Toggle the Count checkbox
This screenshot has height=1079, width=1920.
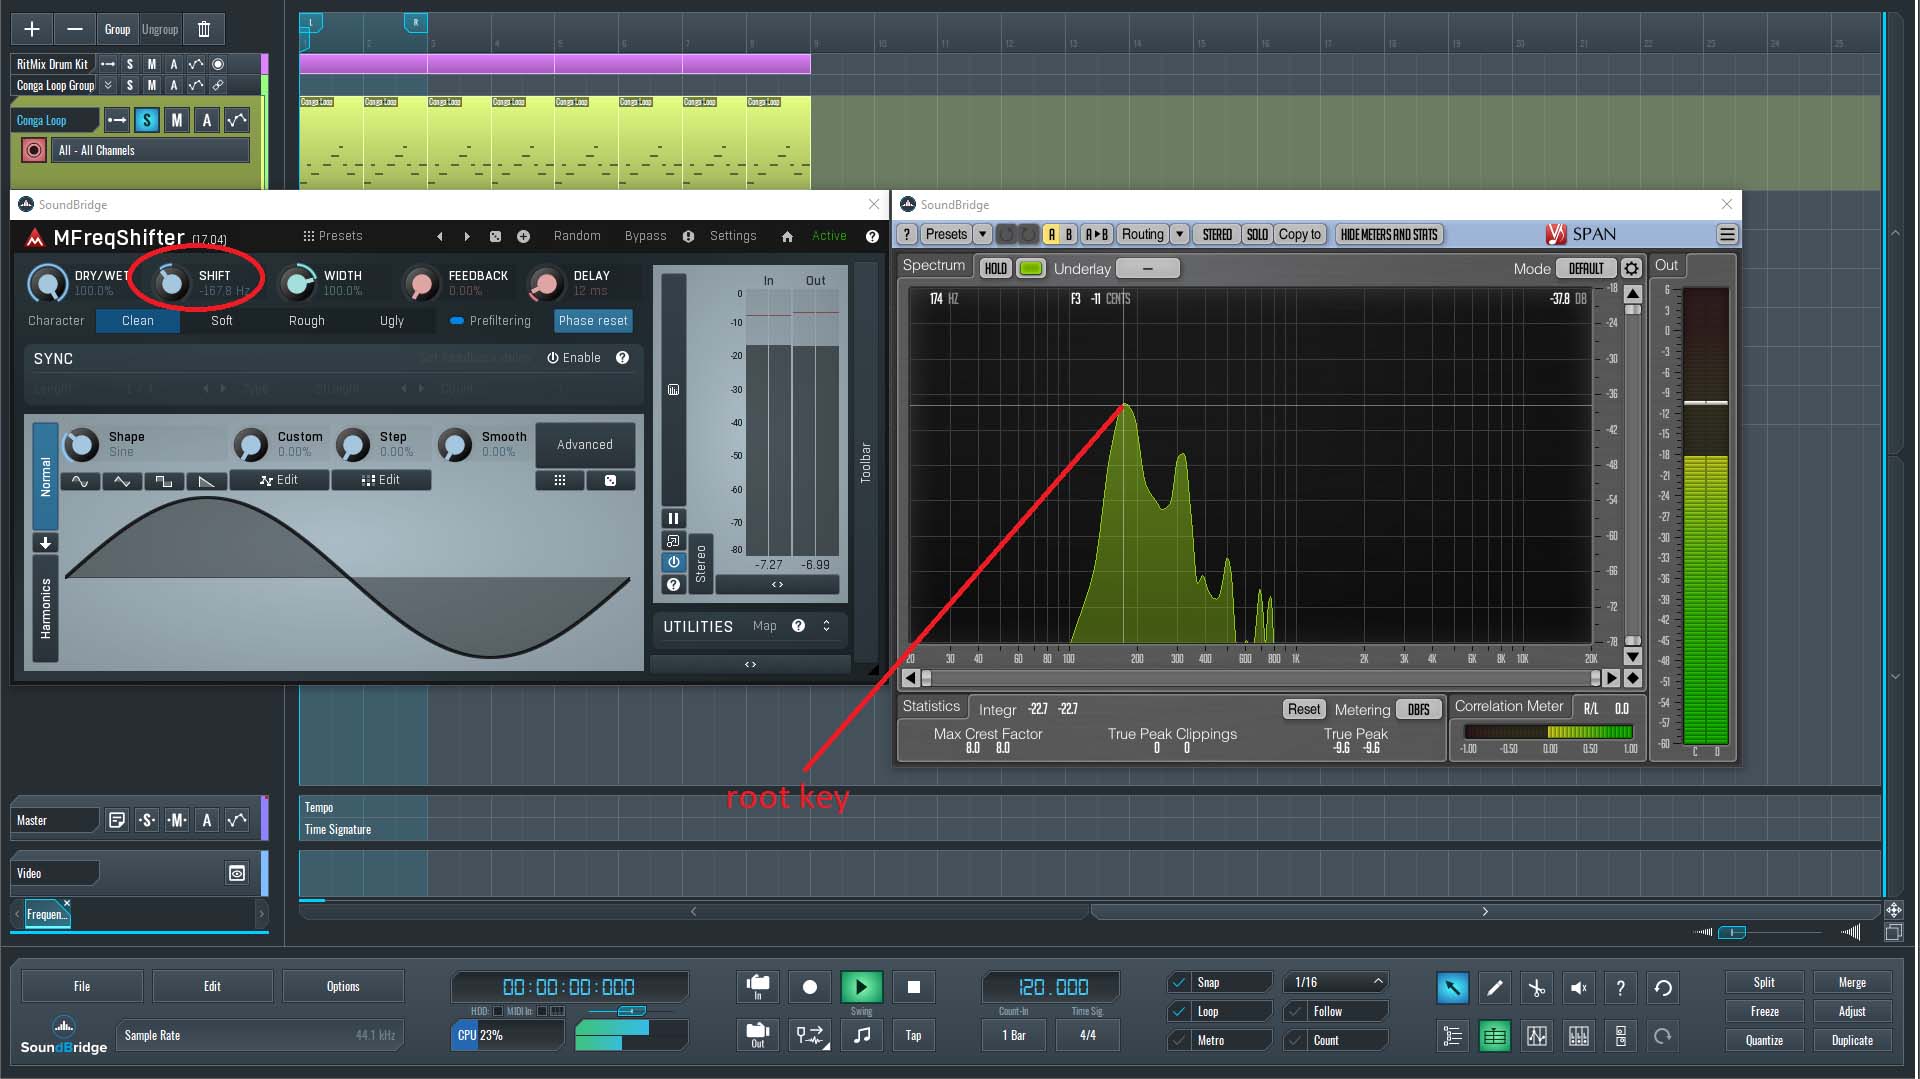[x=1296, y=1040]
